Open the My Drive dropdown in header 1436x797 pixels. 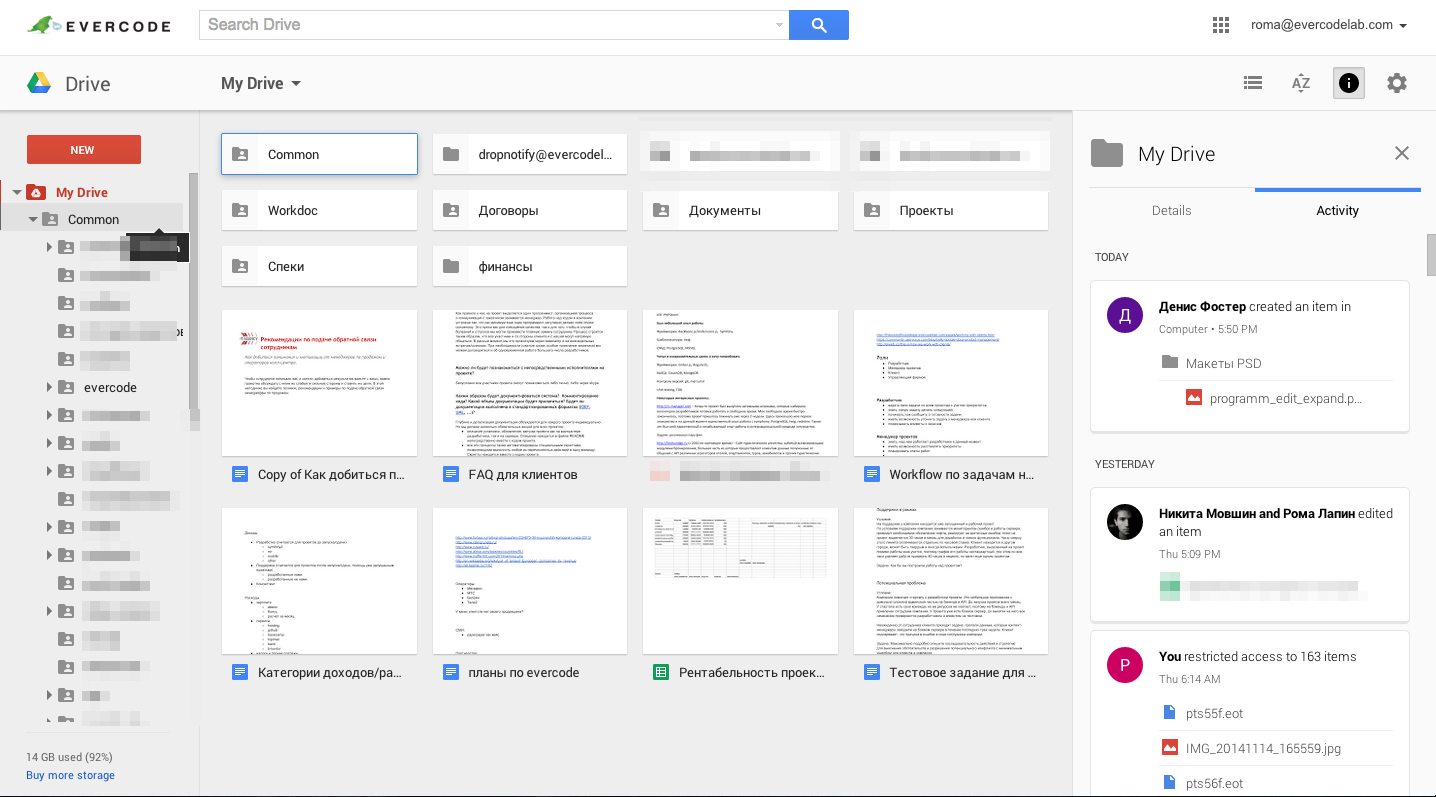(x=261, y=84)
